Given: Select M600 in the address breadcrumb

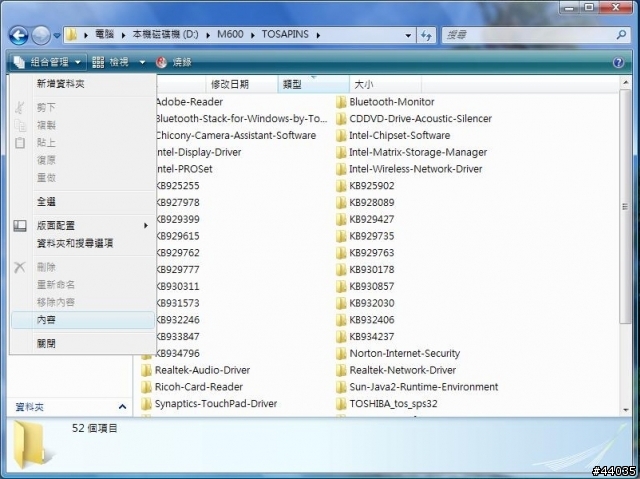Looking at the screenshot, I should tap(230, 34).
